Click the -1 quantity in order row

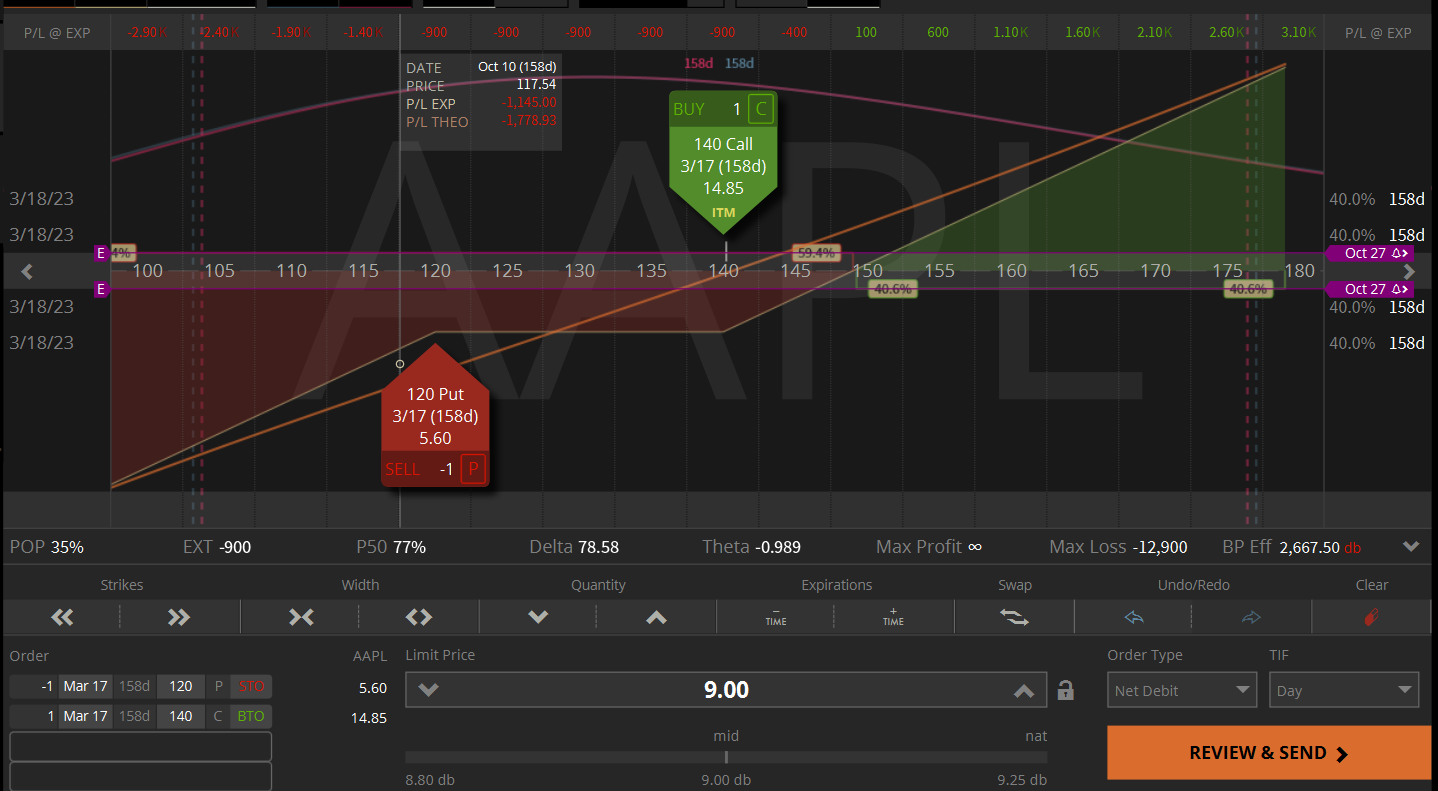(33, 687)
